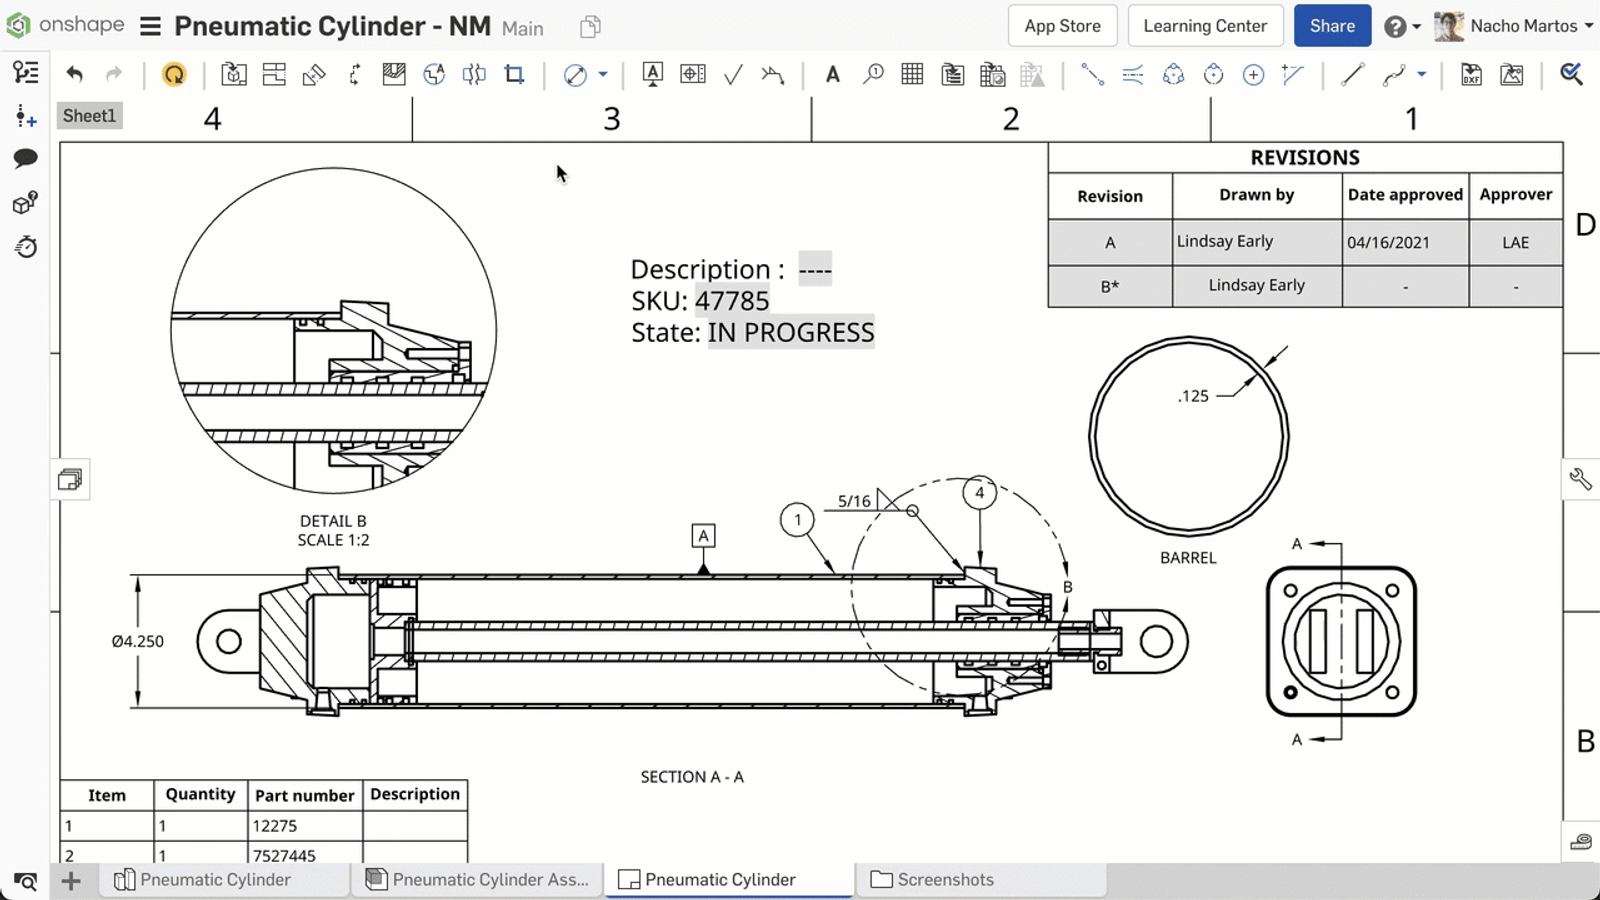Click the Undo arrow in toolbar
The width and height of the screenshot is (1600, 900).
pyautogui.click(x=74, y=74)
